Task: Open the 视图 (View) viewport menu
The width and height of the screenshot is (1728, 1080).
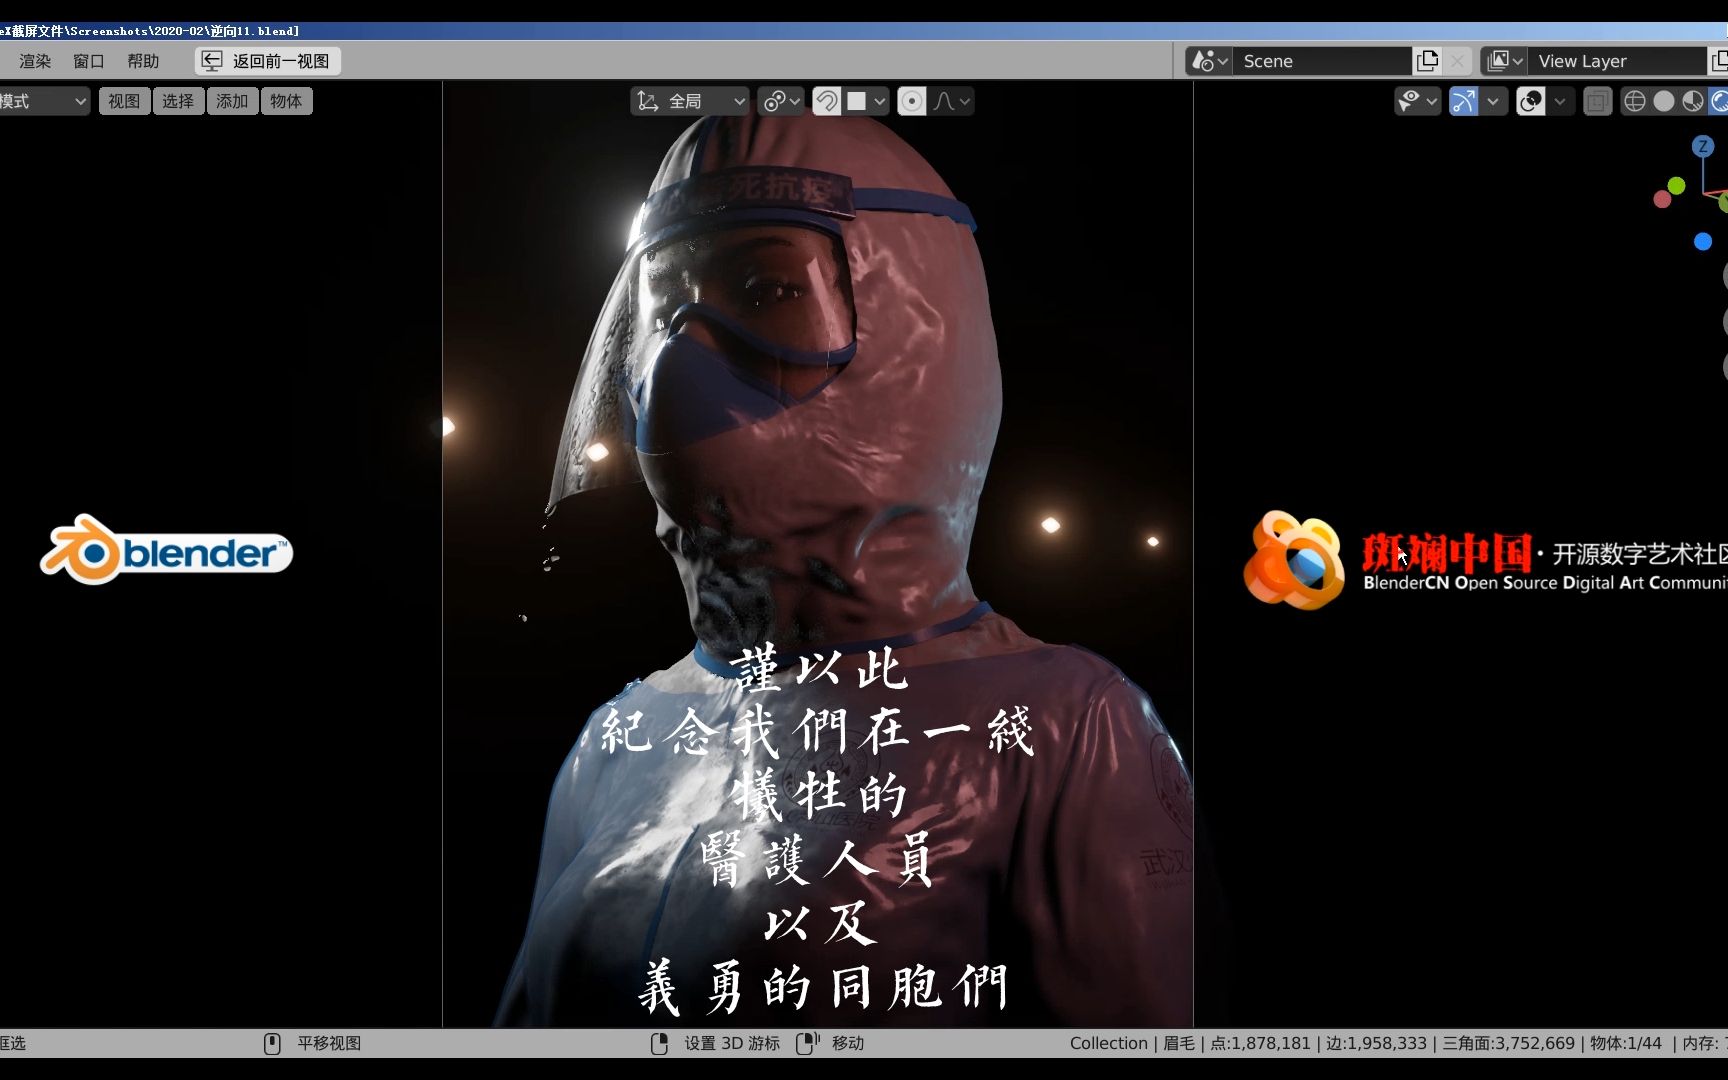Action: [x=124, y=101]
